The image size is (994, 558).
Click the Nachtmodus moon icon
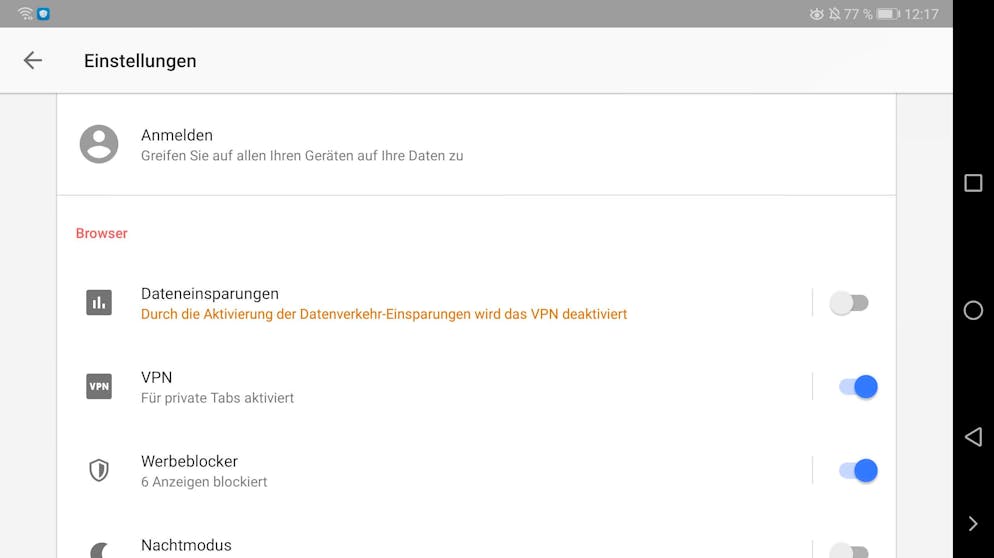pos(99,549)
